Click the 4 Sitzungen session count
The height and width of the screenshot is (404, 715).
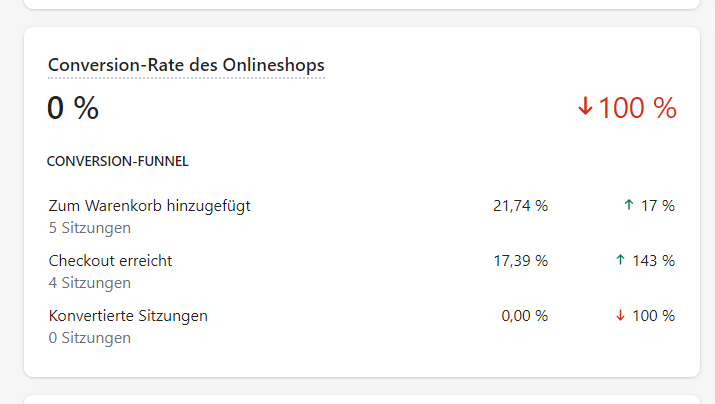pos(90,283)
